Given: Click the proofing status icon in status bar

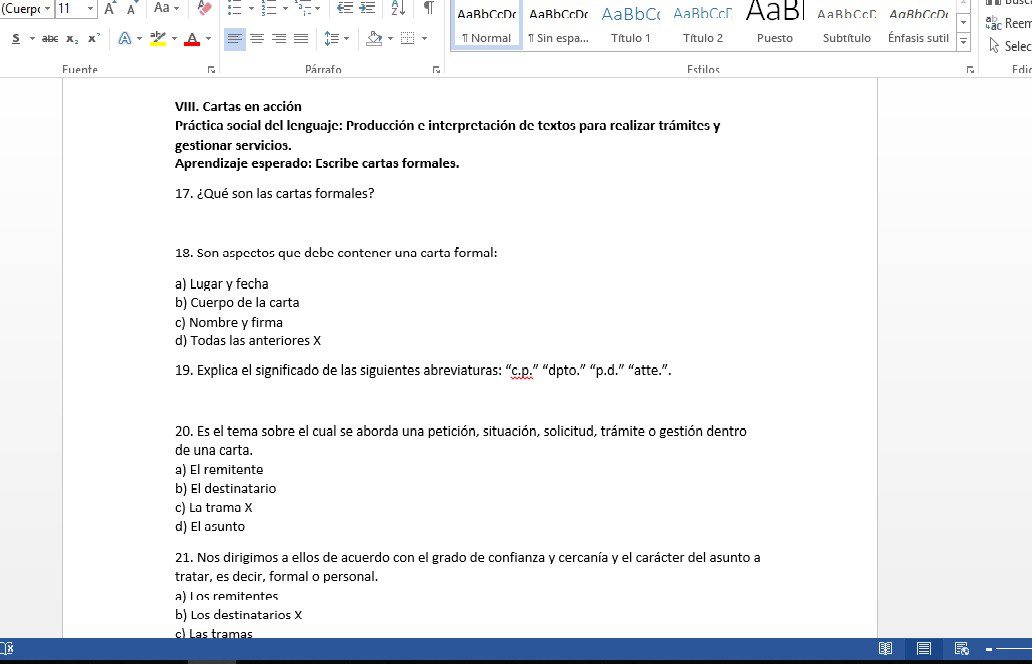Looking at the screenshot, I should pos(7,649).
